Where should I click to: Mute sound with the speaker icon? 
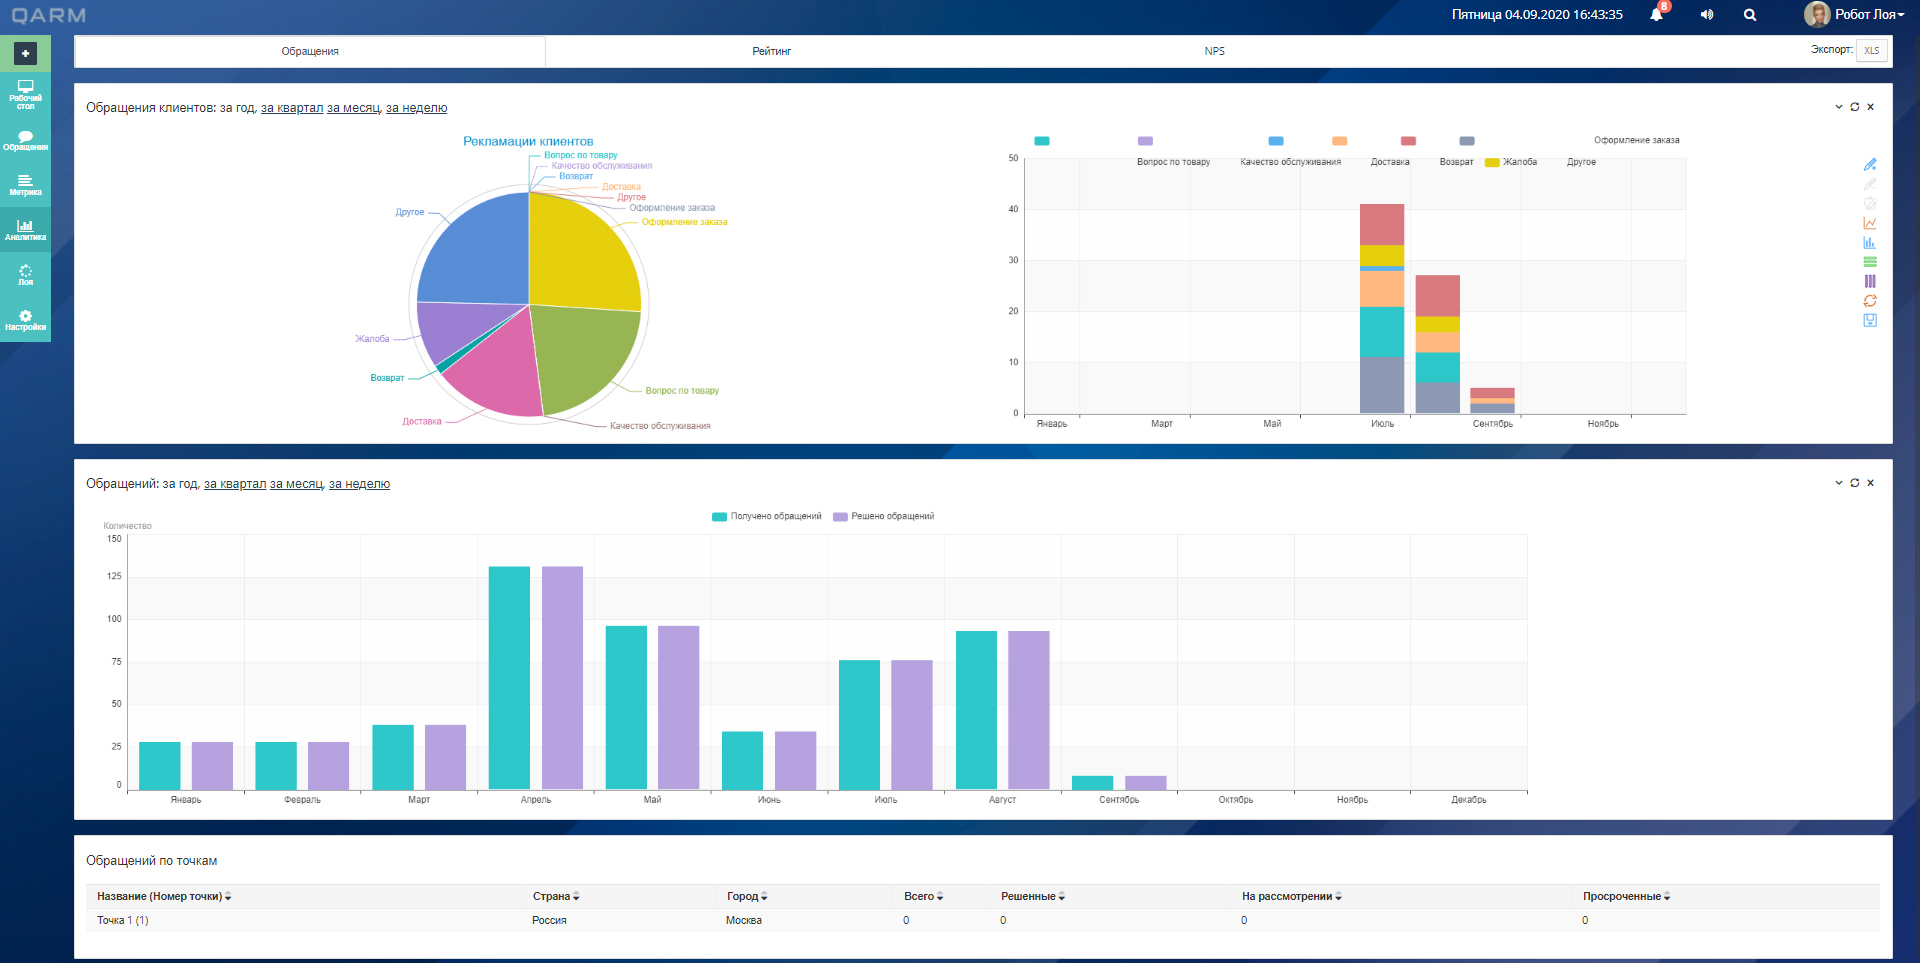pyautogui.click(x=1706, y=15)
